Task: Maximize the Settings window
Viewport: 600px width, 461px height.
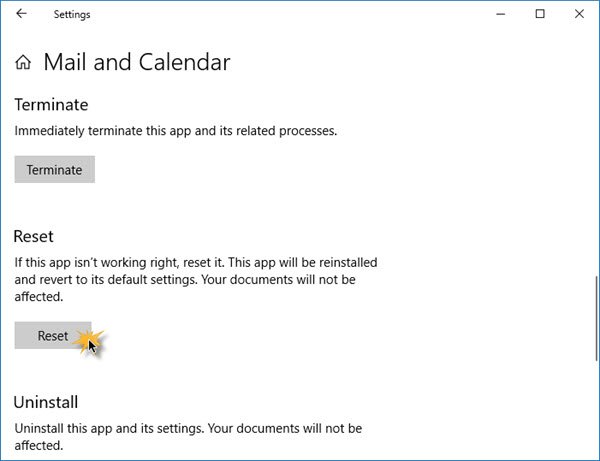Action: (x=540, y=14)
